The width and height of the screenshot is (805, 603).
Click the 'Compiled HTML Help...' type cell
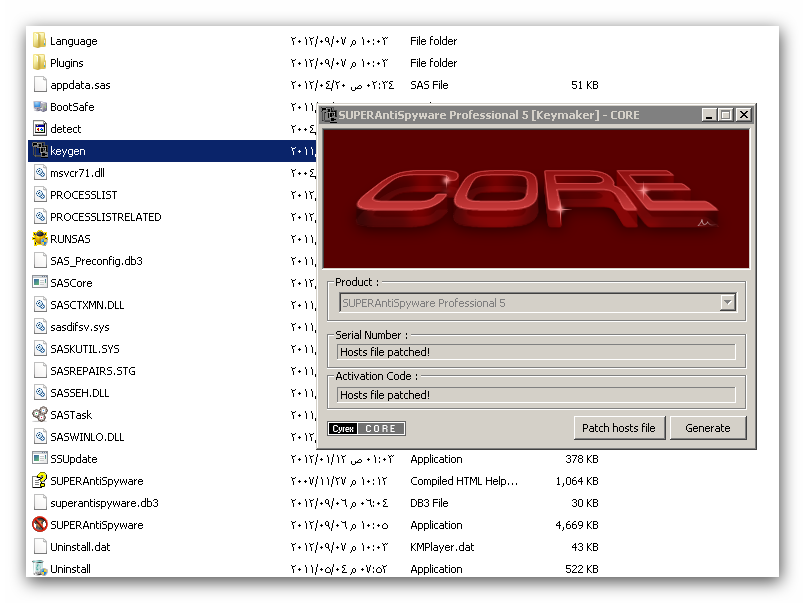(x=464, y=481)
